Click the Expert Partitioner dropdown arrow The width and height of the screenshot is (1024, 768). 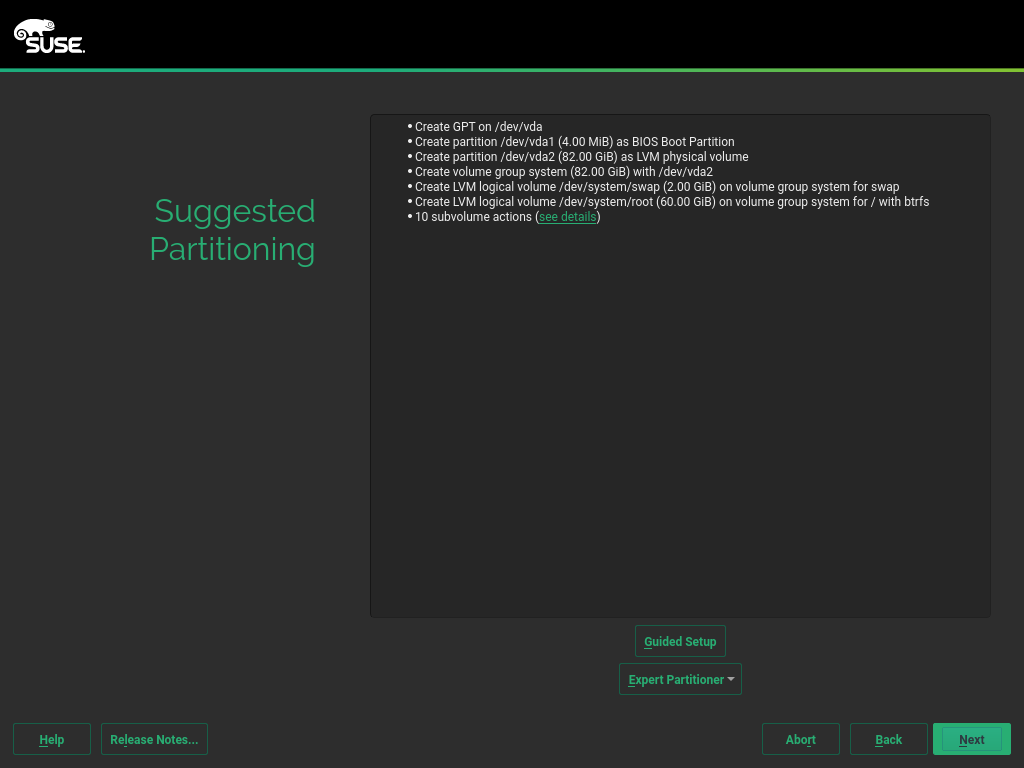731,679
